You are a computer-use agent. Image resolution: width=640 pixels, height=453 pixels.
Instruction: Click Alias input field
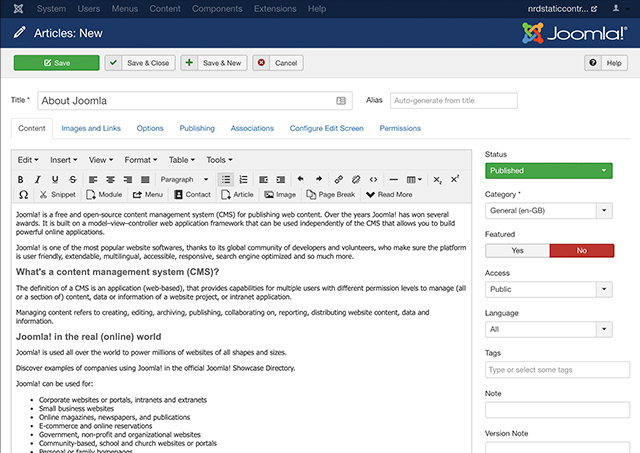click(x=453, y=101)
